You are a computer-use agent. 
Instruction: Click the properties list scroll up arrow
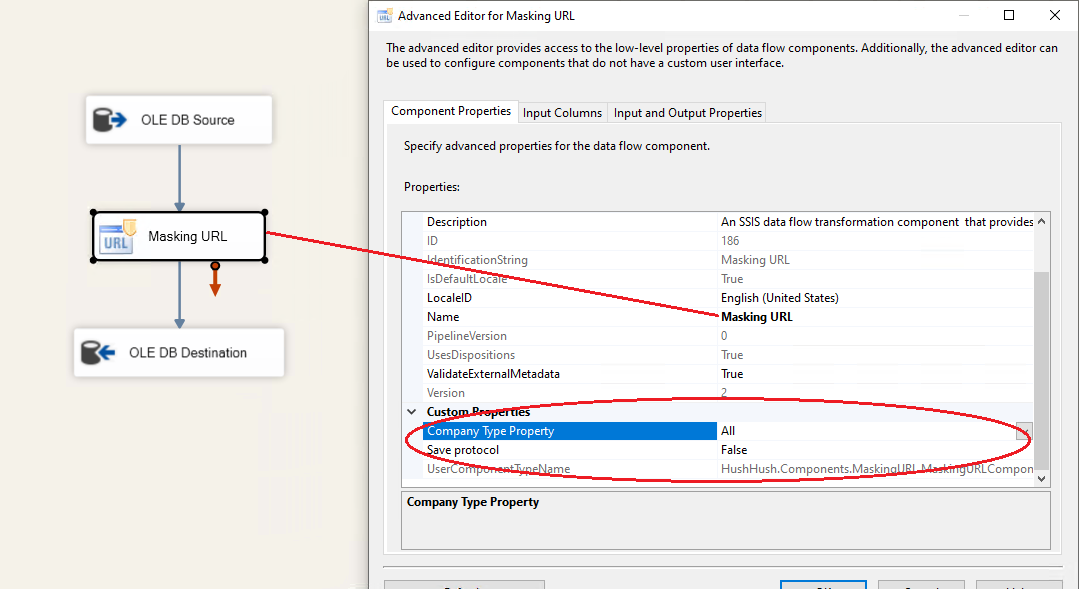[x=1041, y=222]
